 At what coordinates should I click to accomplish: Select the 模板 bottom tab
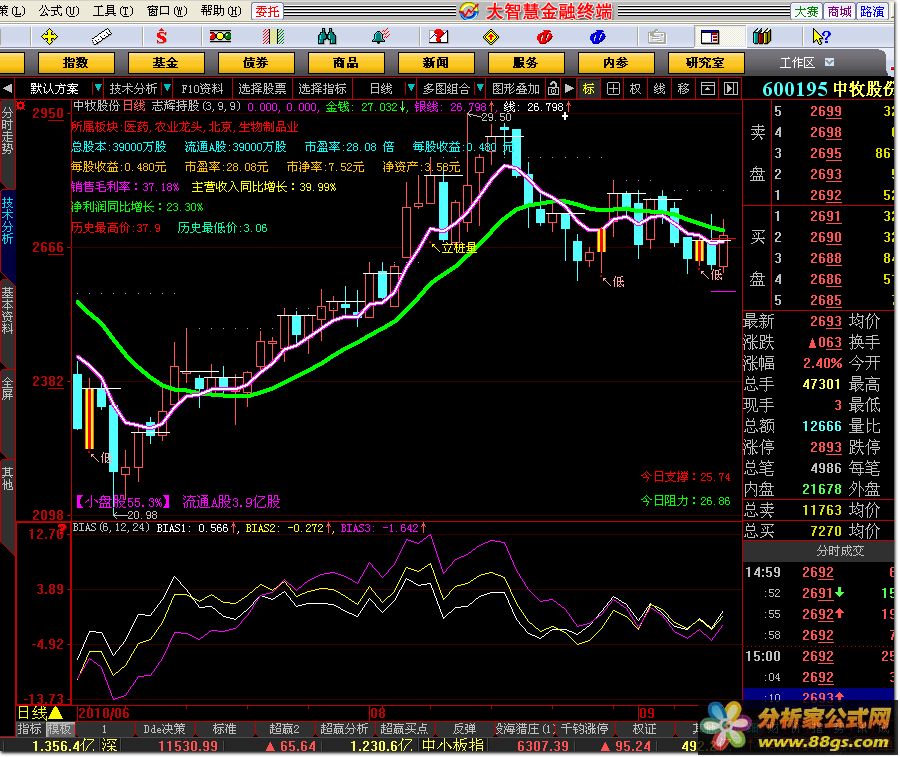point(59,729)
